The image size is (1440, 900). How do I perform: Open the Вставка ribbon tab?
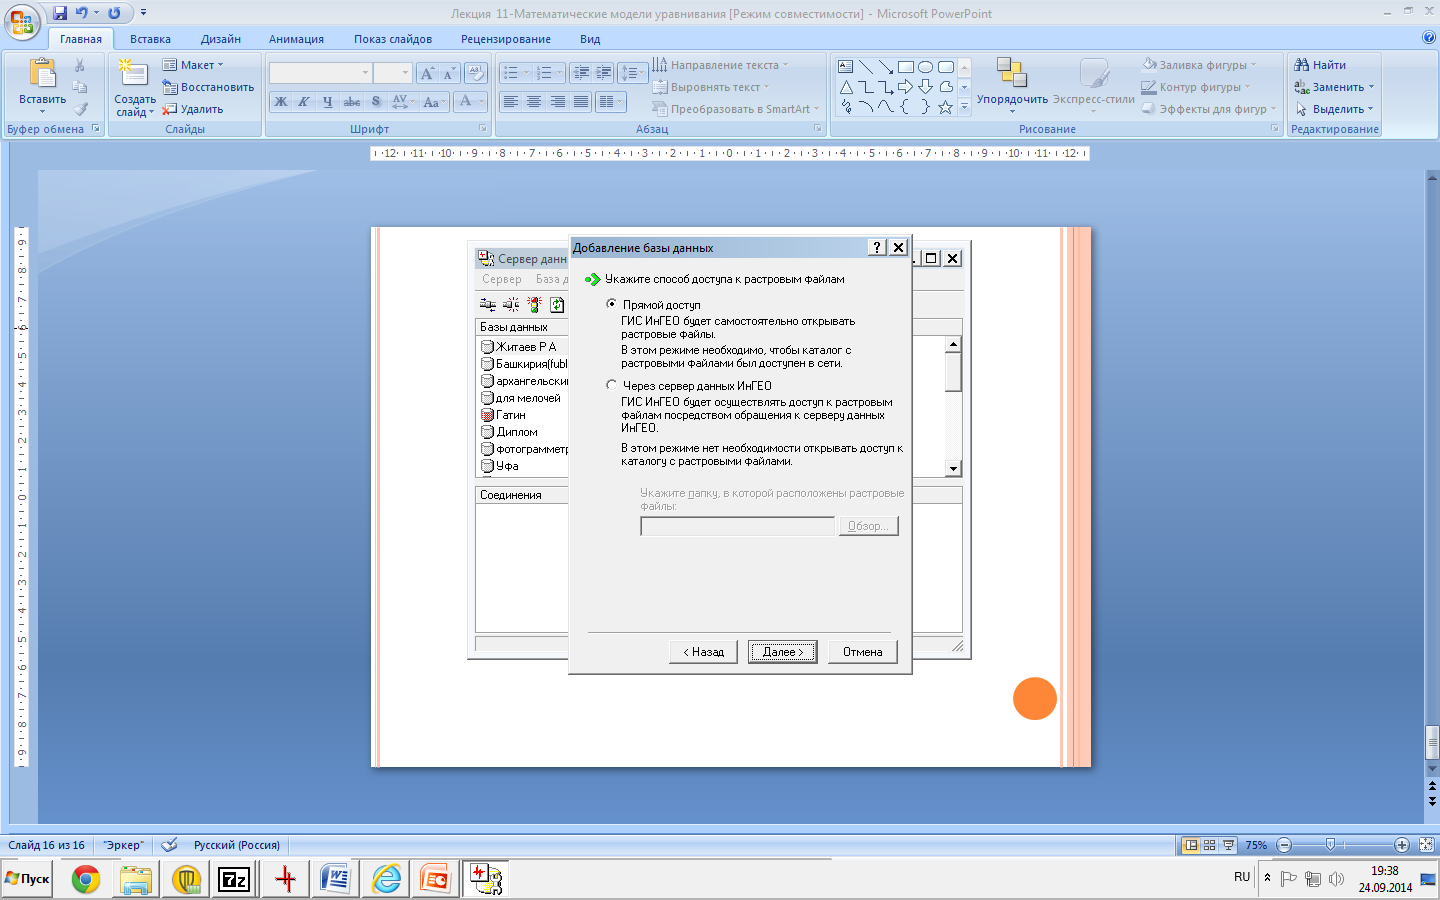(x=150, y=39)
